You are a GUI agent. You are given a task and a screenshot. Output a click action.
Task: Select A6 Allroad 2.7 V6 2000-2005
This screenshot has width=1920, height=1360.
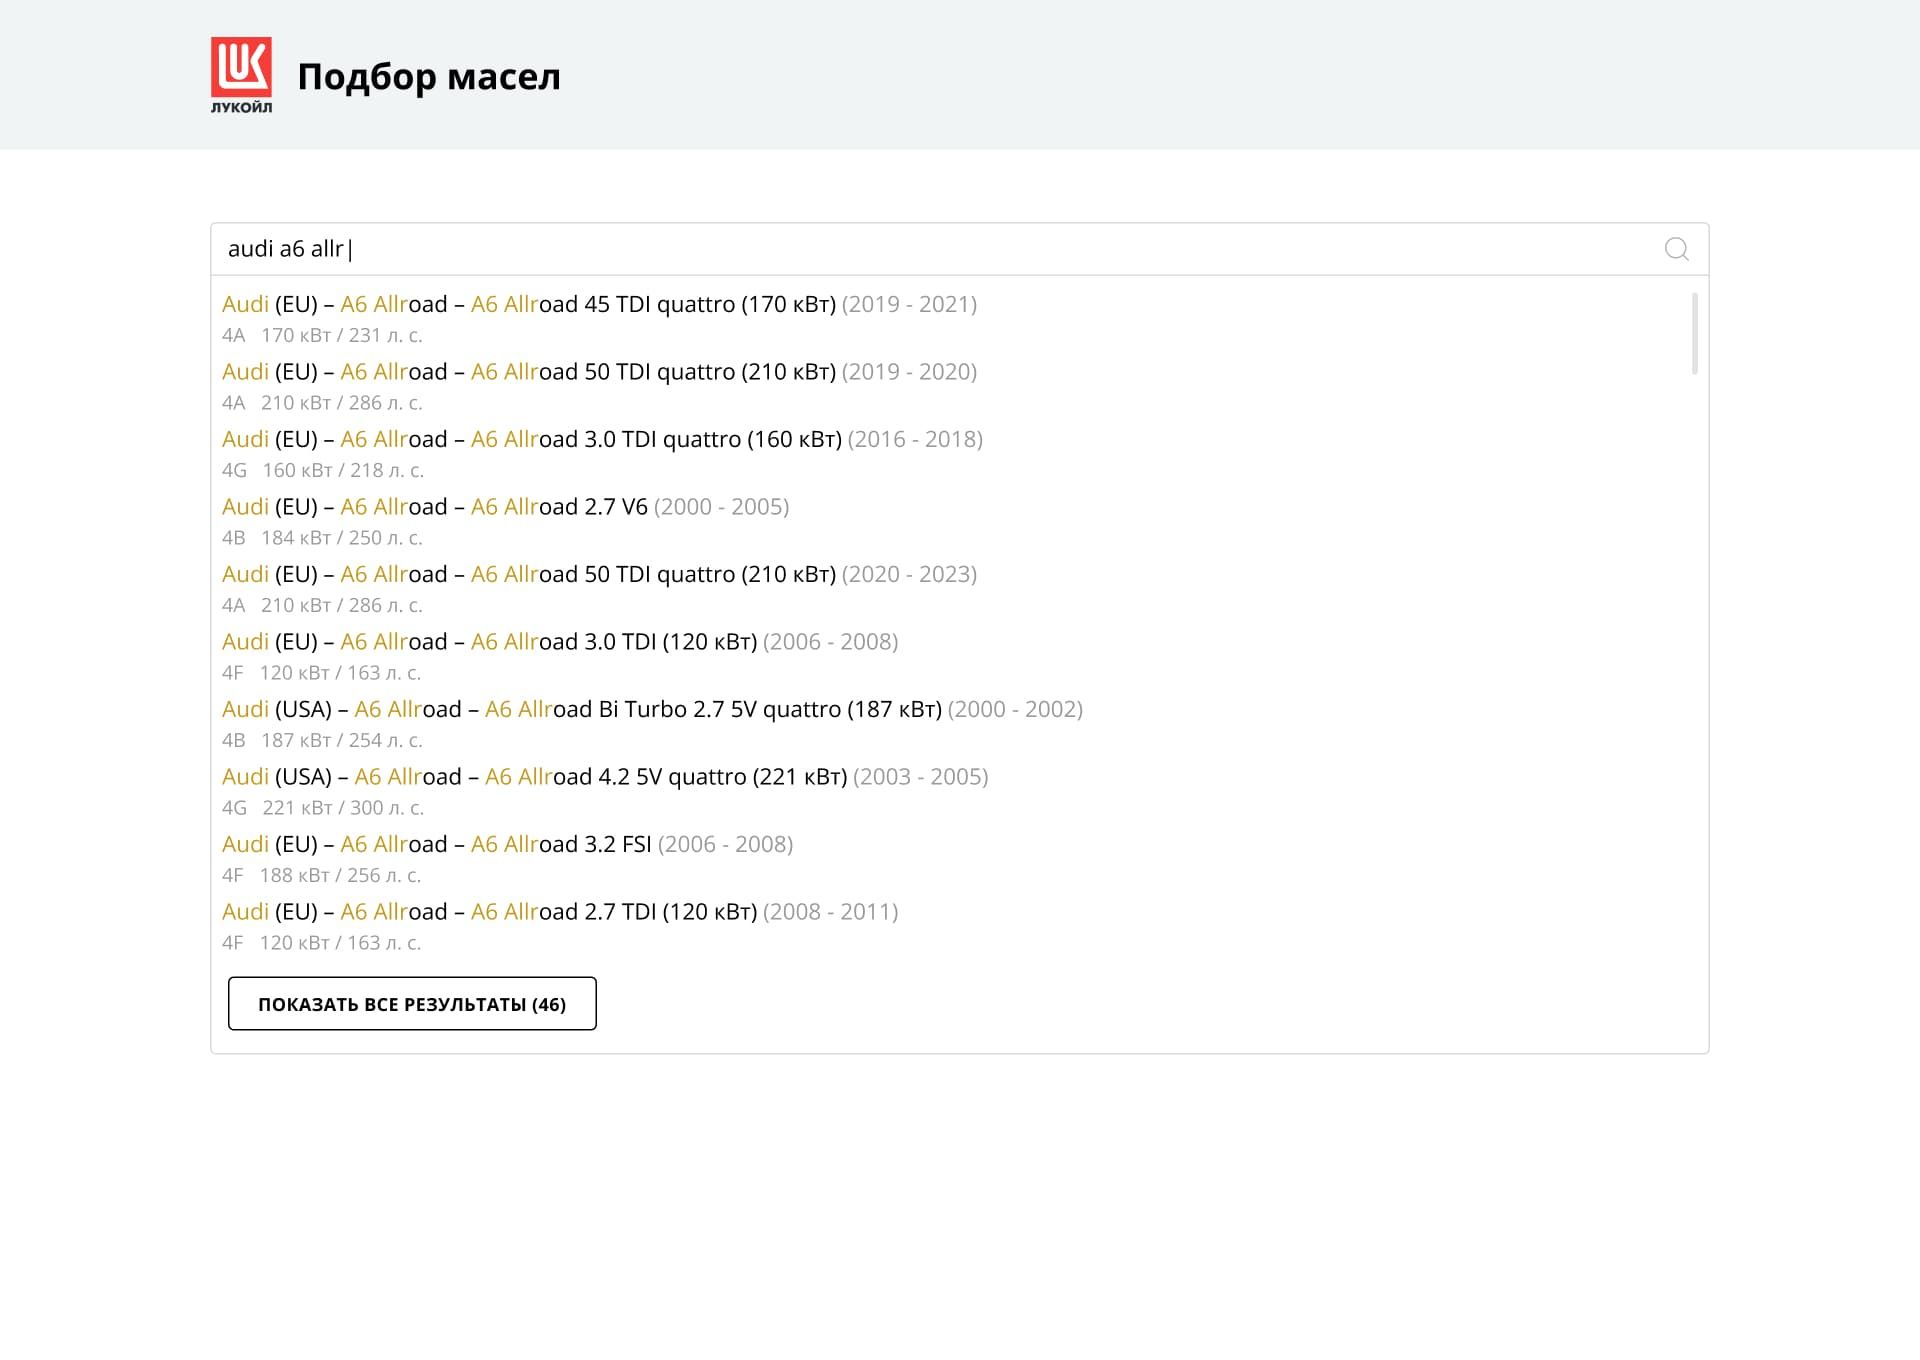pos(505,507)
